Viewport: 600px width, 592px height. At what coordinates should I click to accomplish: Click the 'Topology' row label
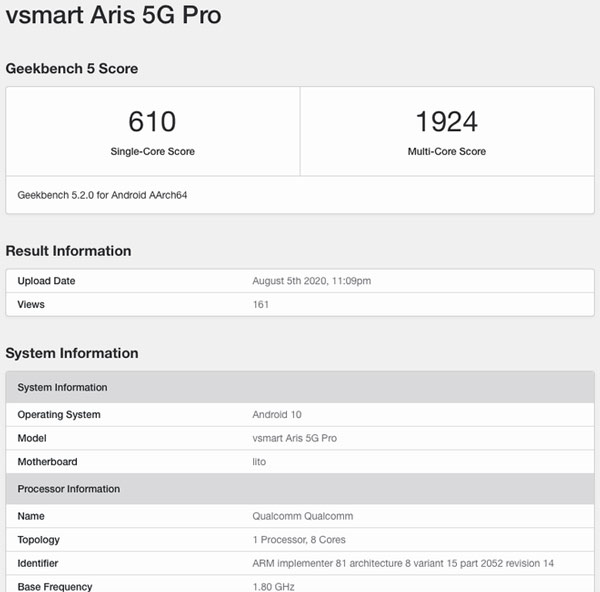(x=39, y=540)
